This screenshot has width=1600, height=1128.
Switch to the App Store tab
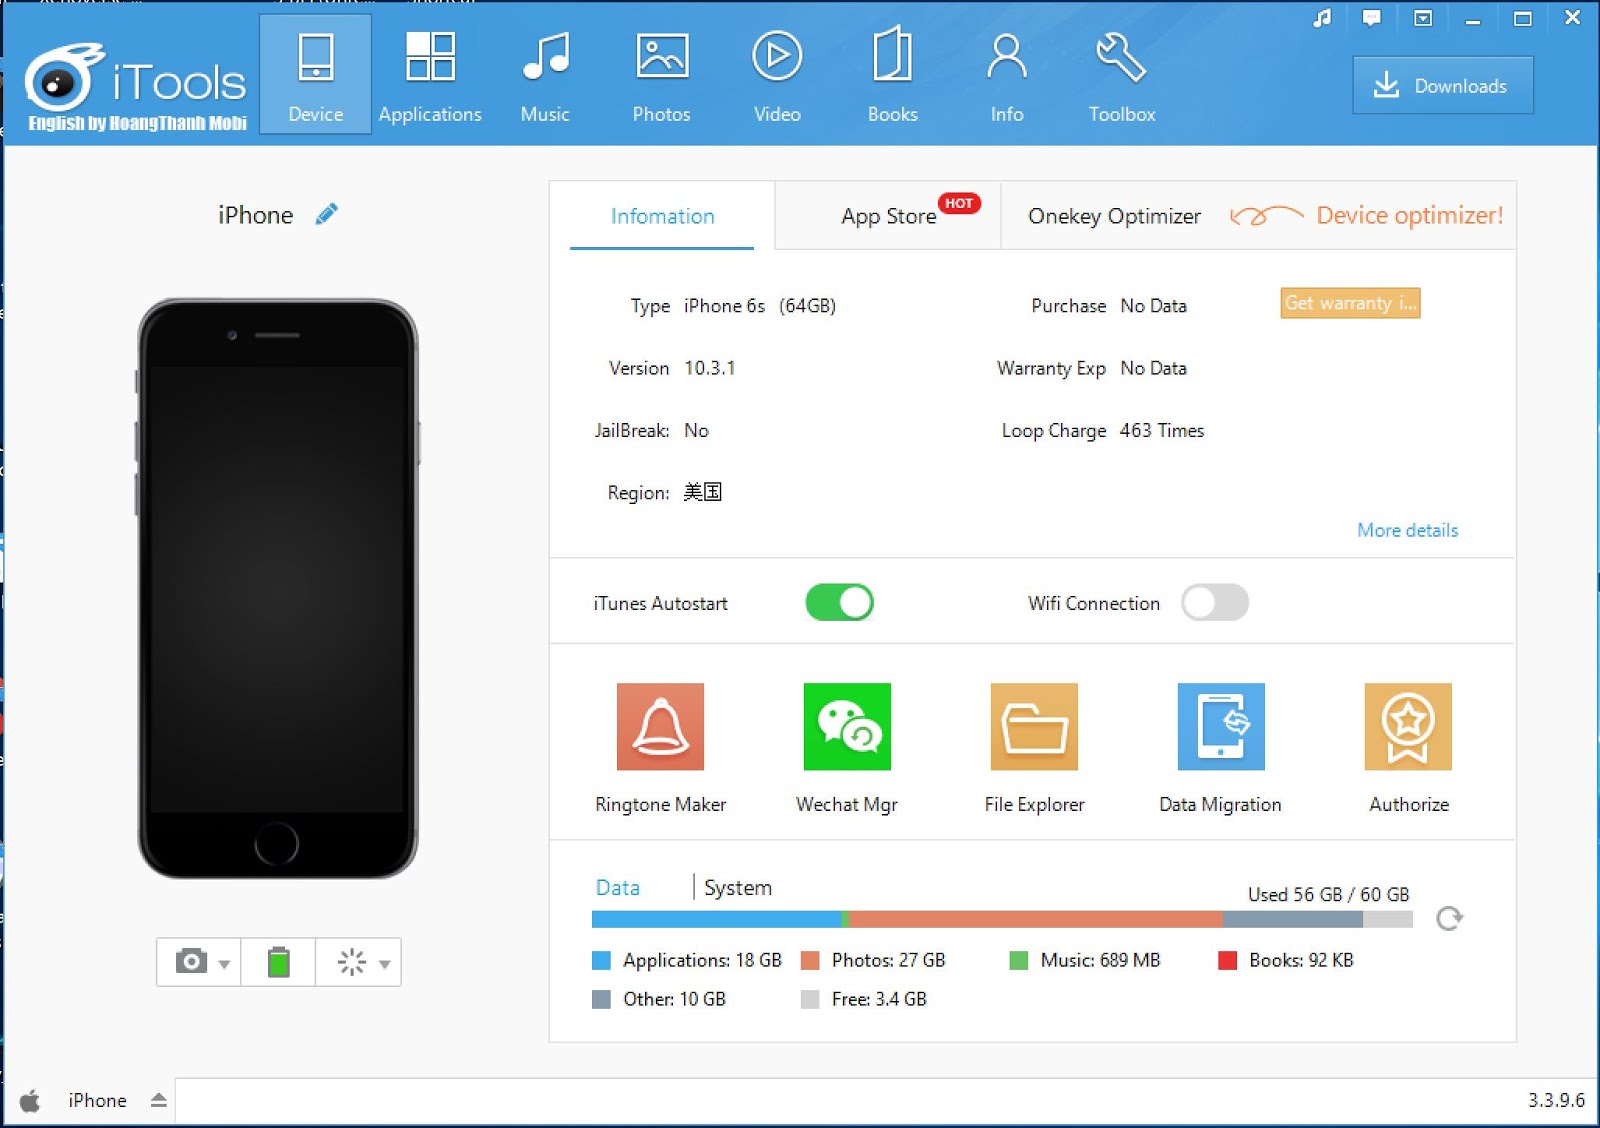tap(888, 216)
